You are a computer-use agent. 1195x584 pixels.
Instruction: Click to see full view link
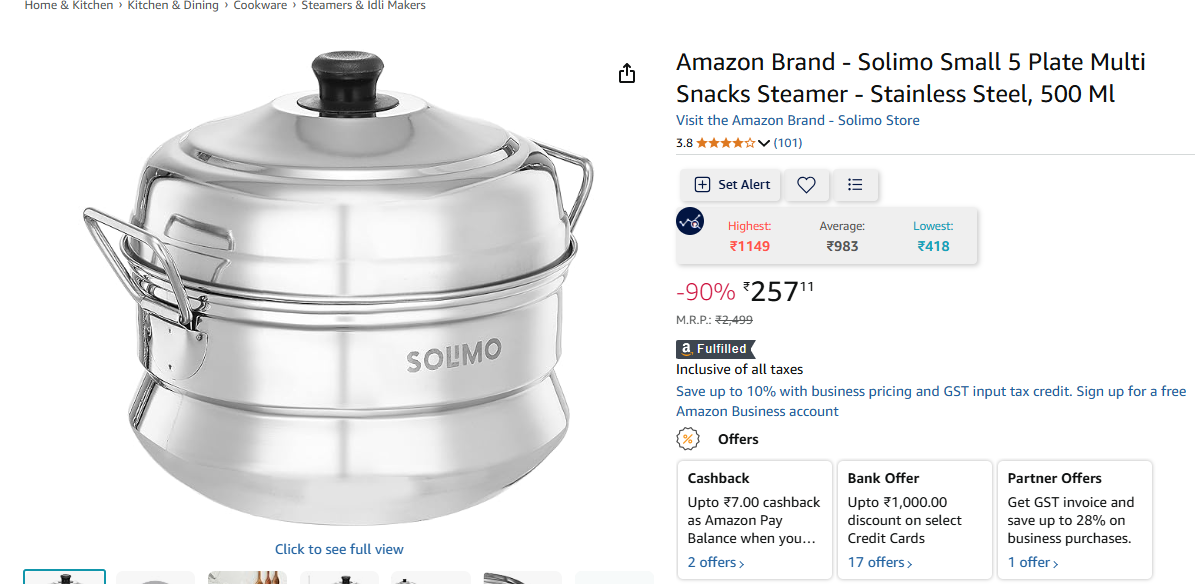click(339, 549)
